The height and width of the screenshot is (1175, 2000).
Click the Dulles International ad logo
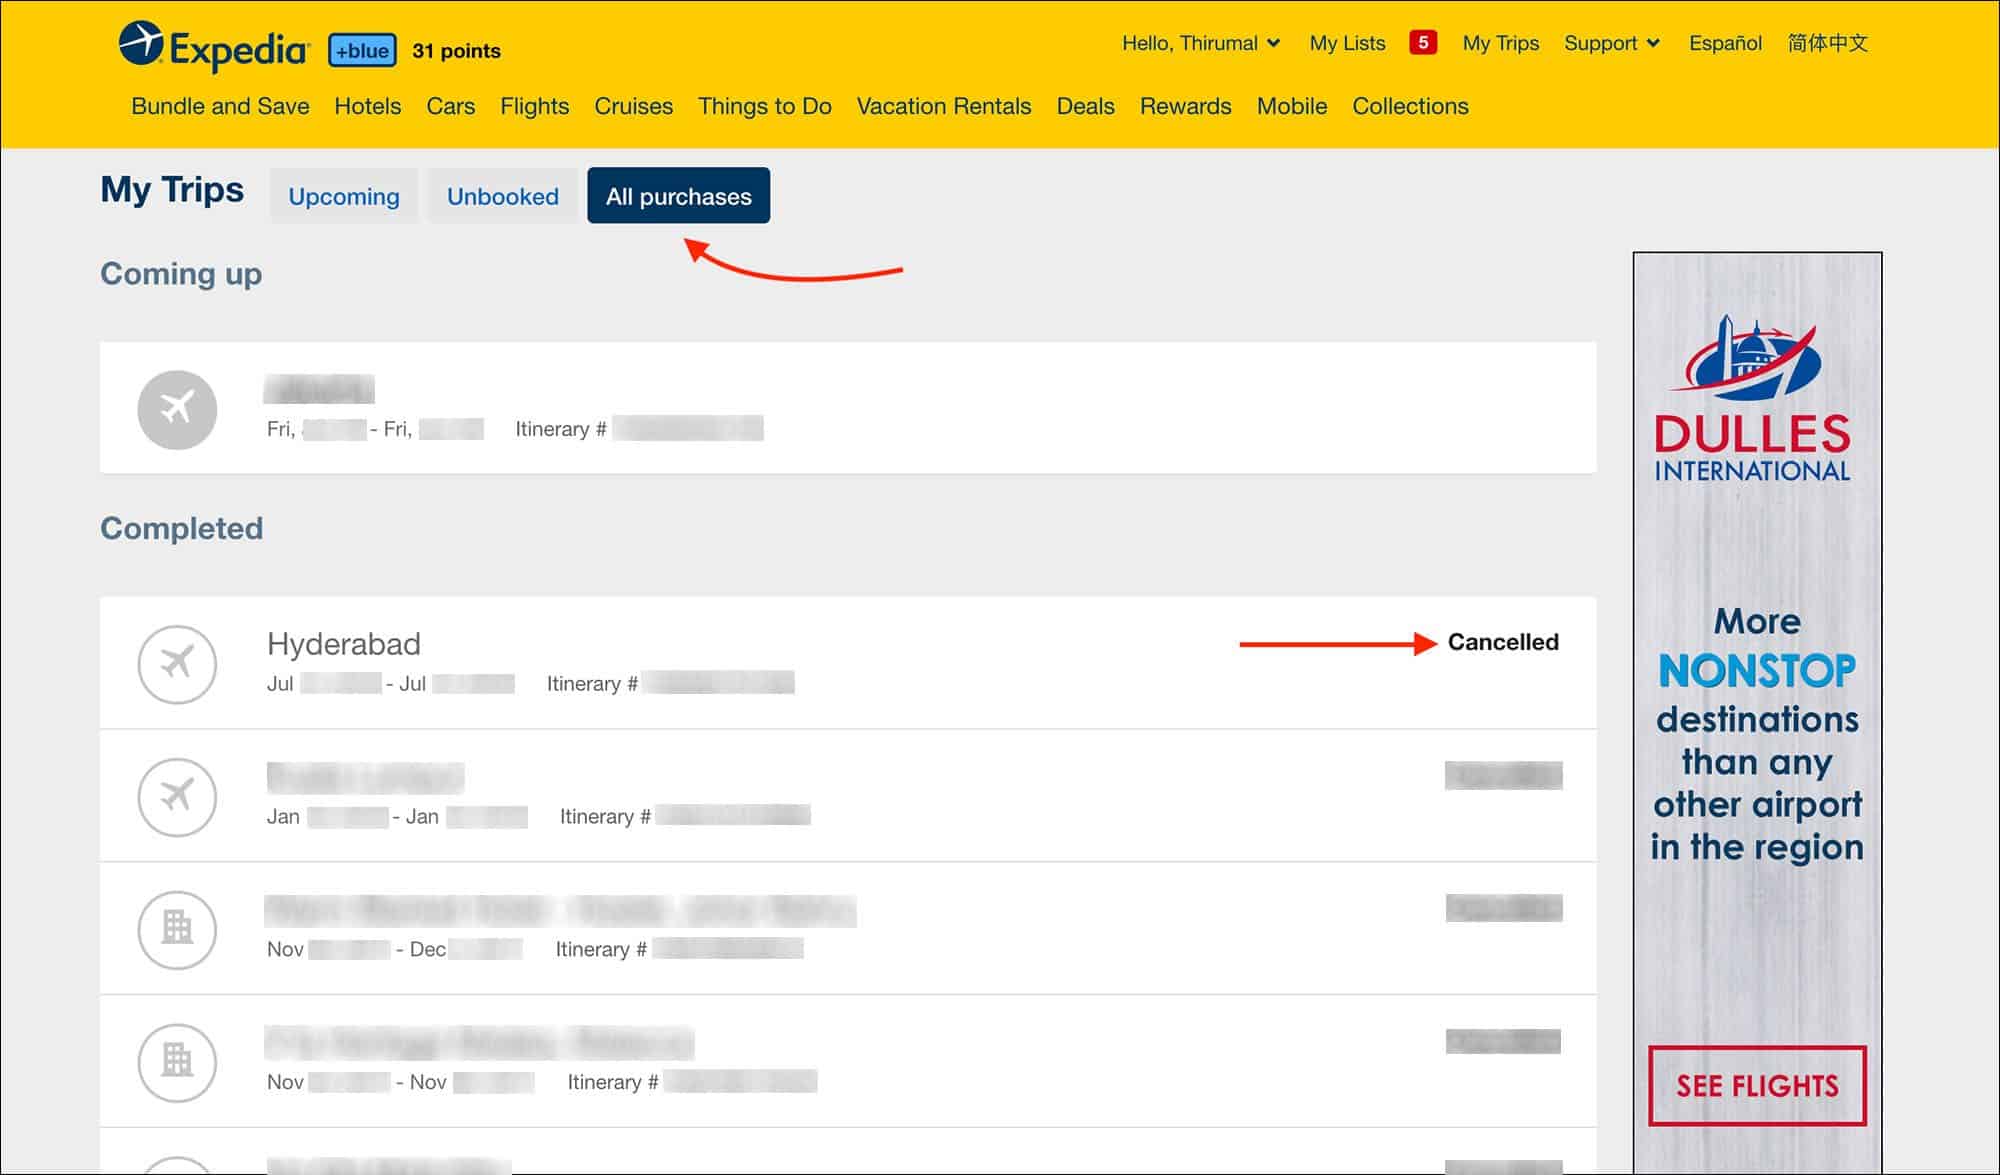(1752, 400)
